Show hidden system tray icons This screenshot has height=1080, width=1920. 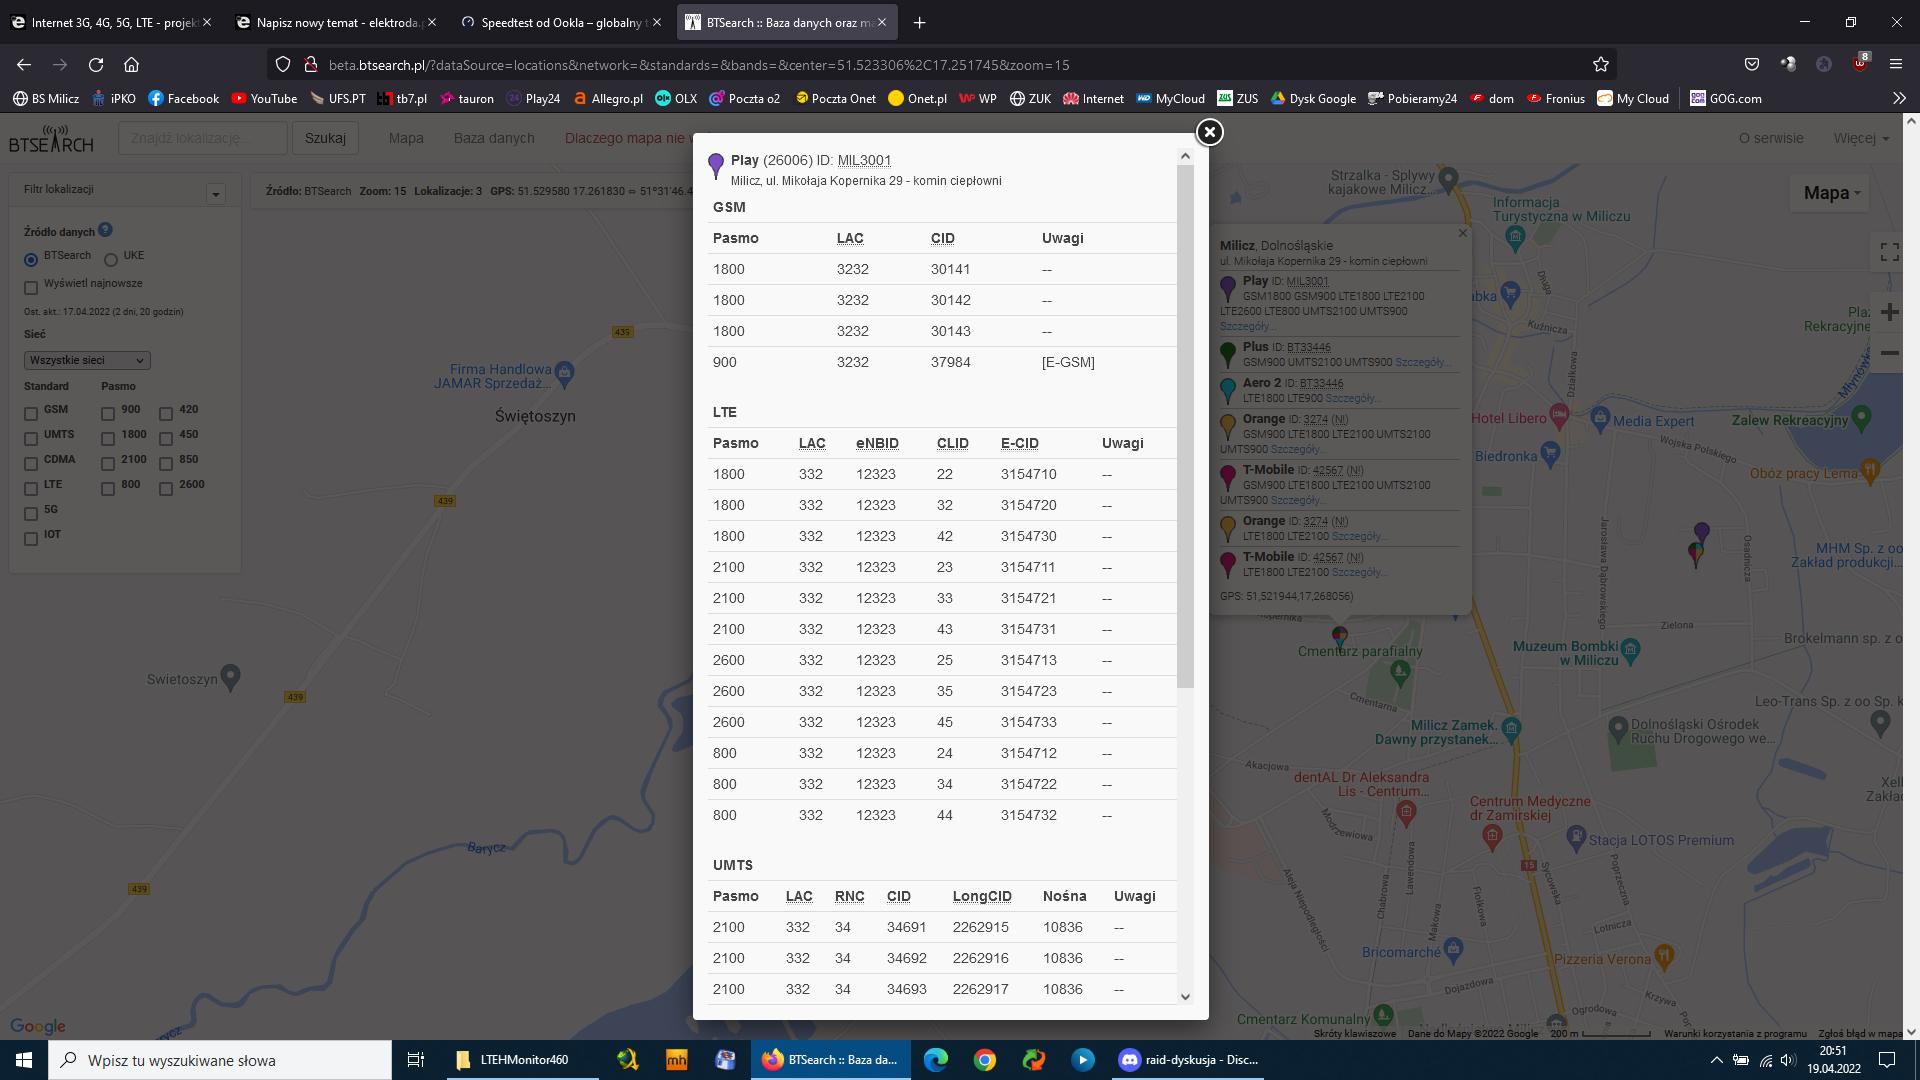(x=1716, y=1060)
